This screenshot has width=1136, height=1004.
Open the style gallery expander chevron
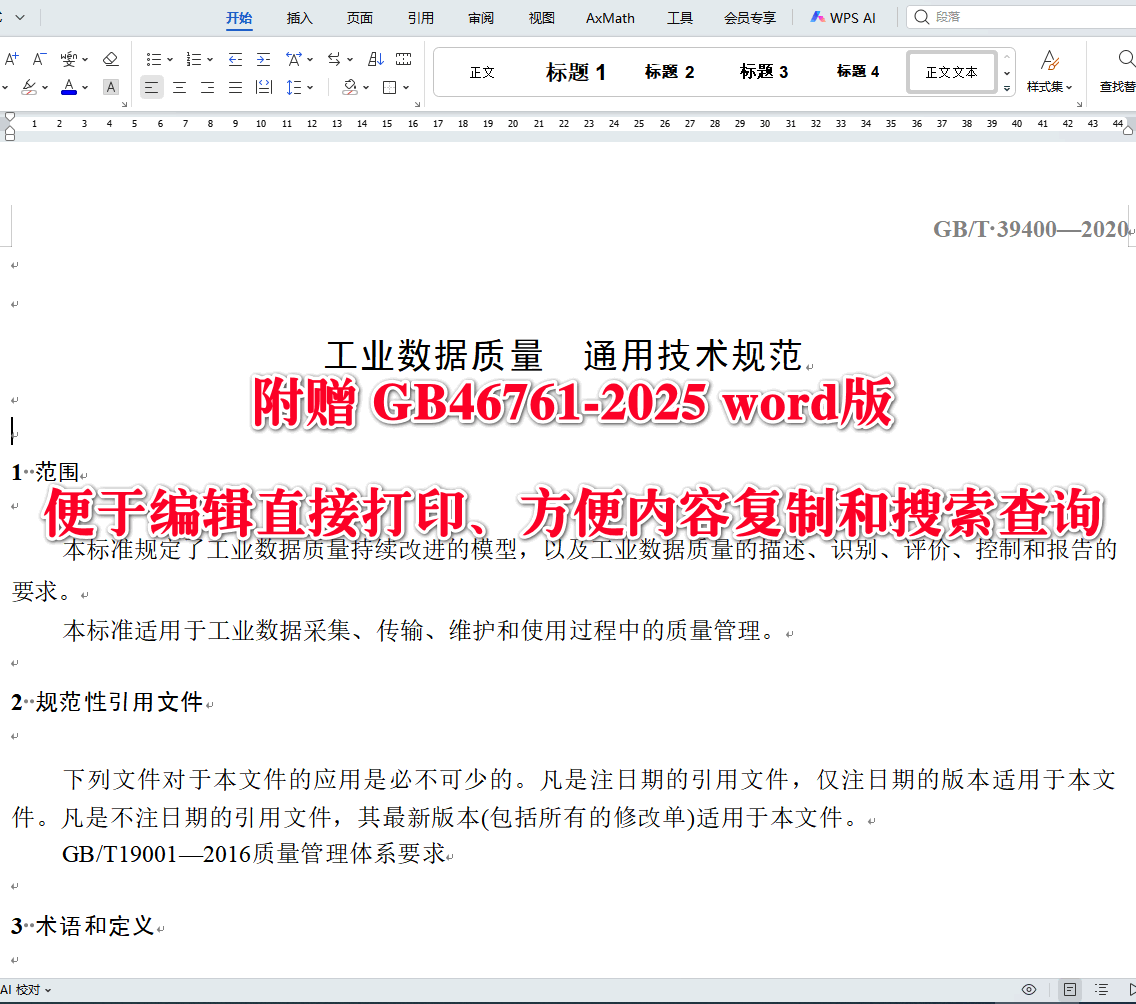[1006, 89]
